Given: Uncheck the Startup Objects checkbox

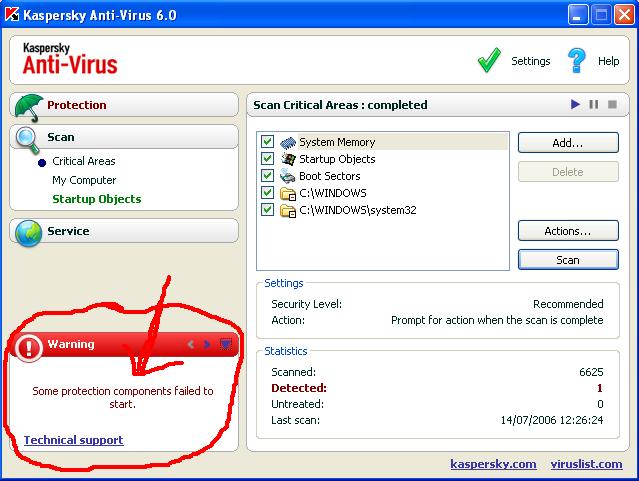Looking at the screenshot, I should [267, 158].
